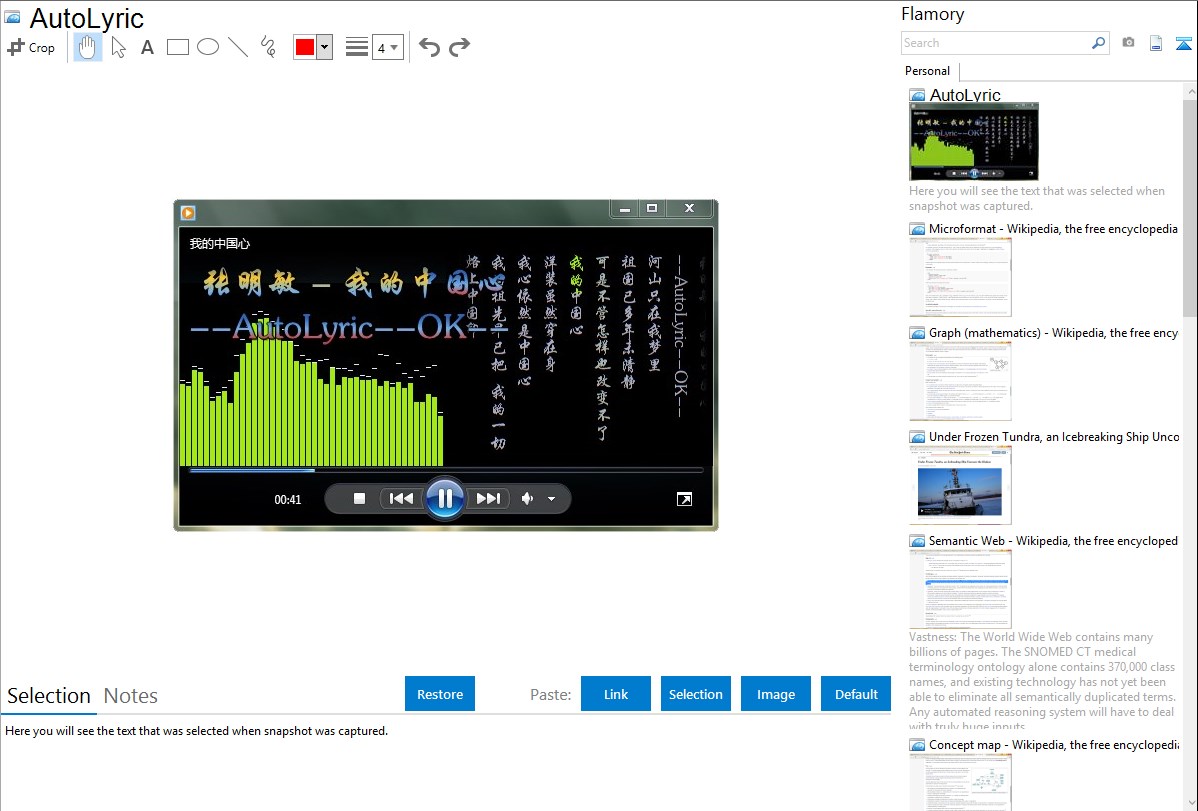Image resolution: width=1198 pixels, height=811 pixels.
Task: Open the Personal tab
Action: [x=928, y=71]
